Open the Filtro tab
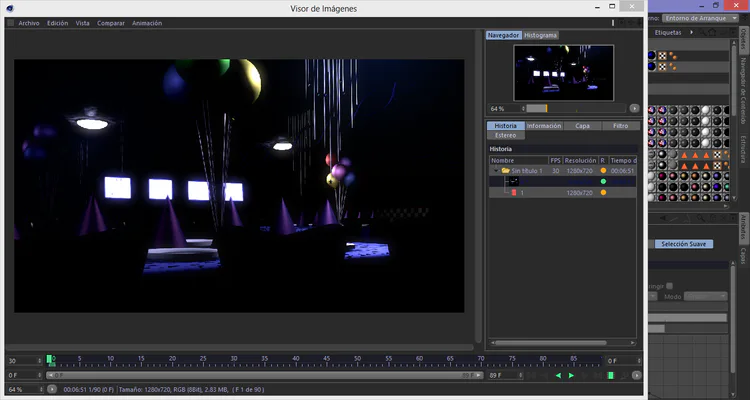Image resolution: width=750 pixels, height=400 pixels. pyautogui.click(x=620, y=126)
